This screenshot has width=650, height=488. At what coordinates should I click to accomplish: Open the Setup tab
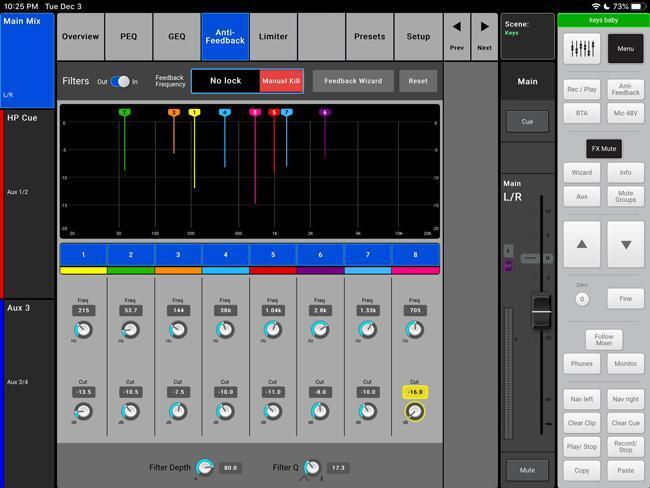418,36
